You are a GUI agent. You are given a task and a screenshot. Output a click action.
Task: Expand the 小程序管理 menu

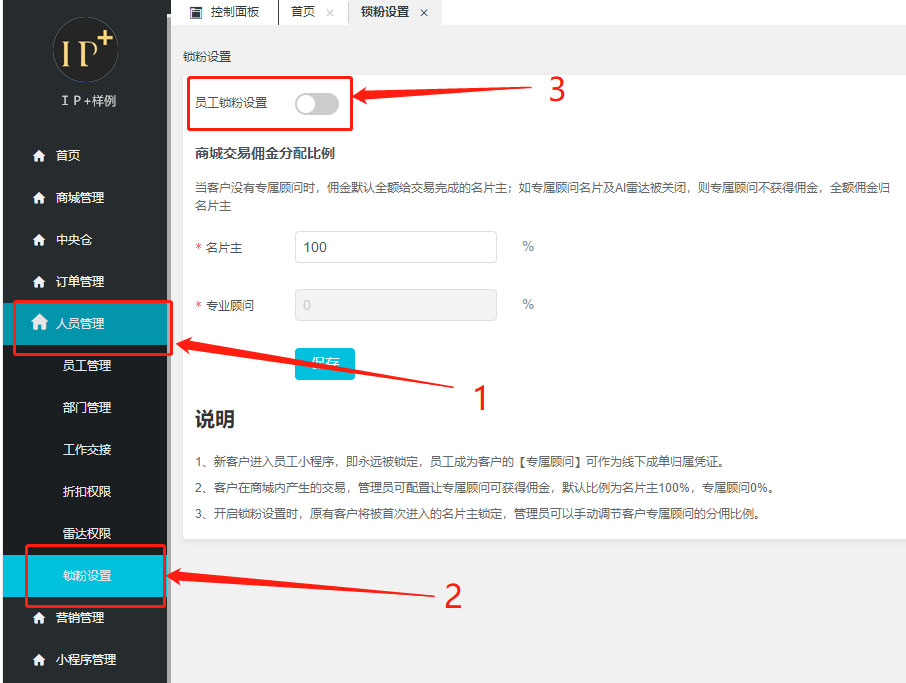(86, 660)
